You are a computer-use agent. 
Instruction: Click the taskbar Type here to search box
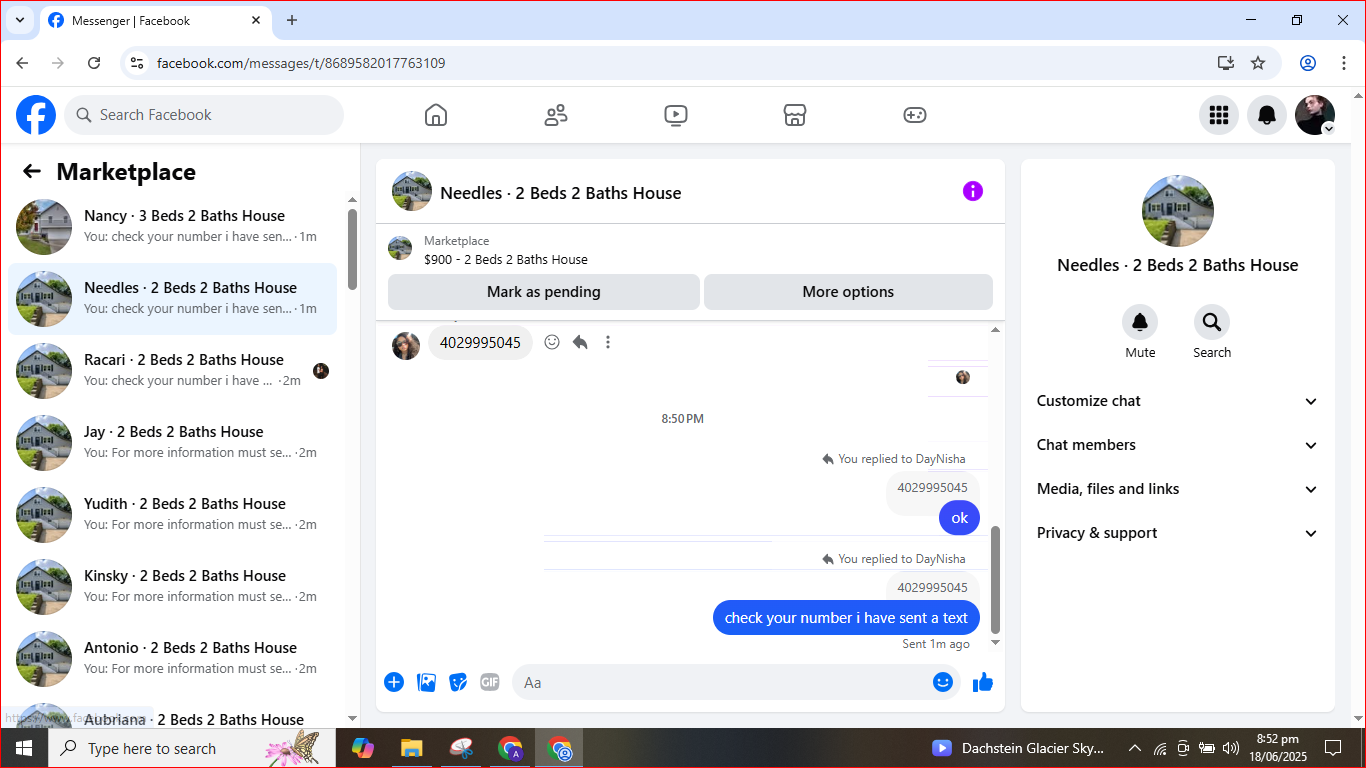190,748
